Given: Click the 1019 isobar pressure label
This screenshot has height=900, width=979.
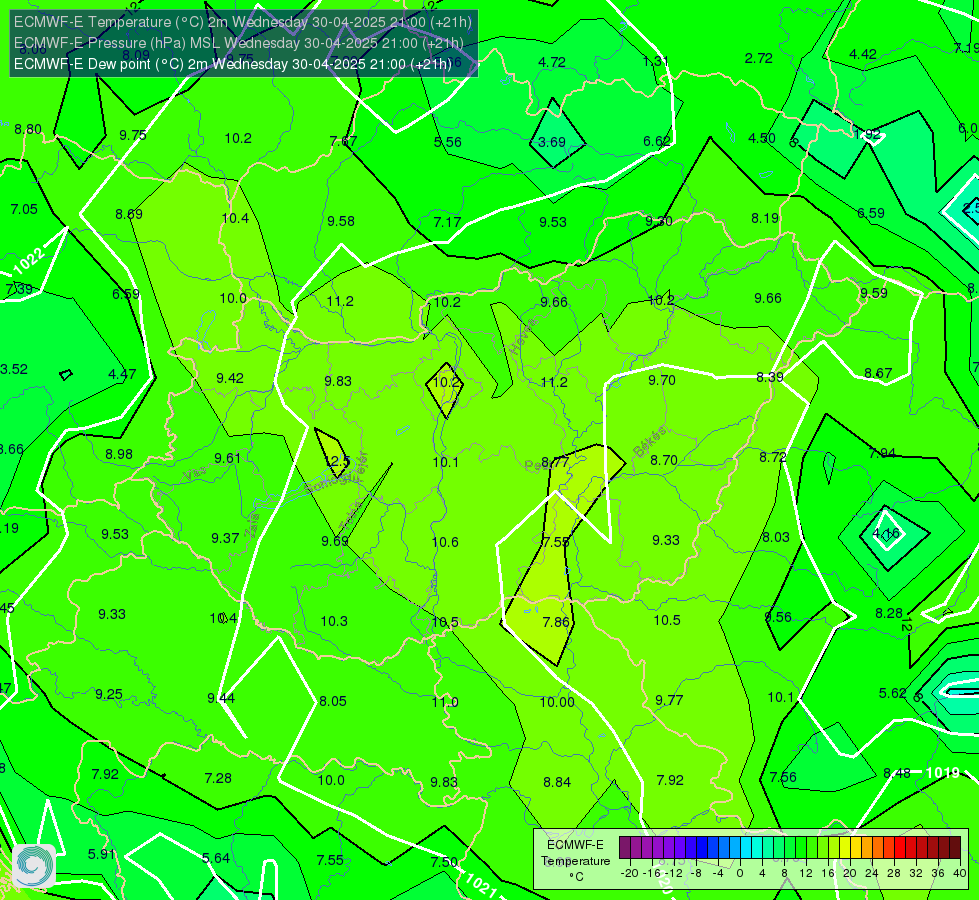Looking at the screenshot, I should pos(942,773).
